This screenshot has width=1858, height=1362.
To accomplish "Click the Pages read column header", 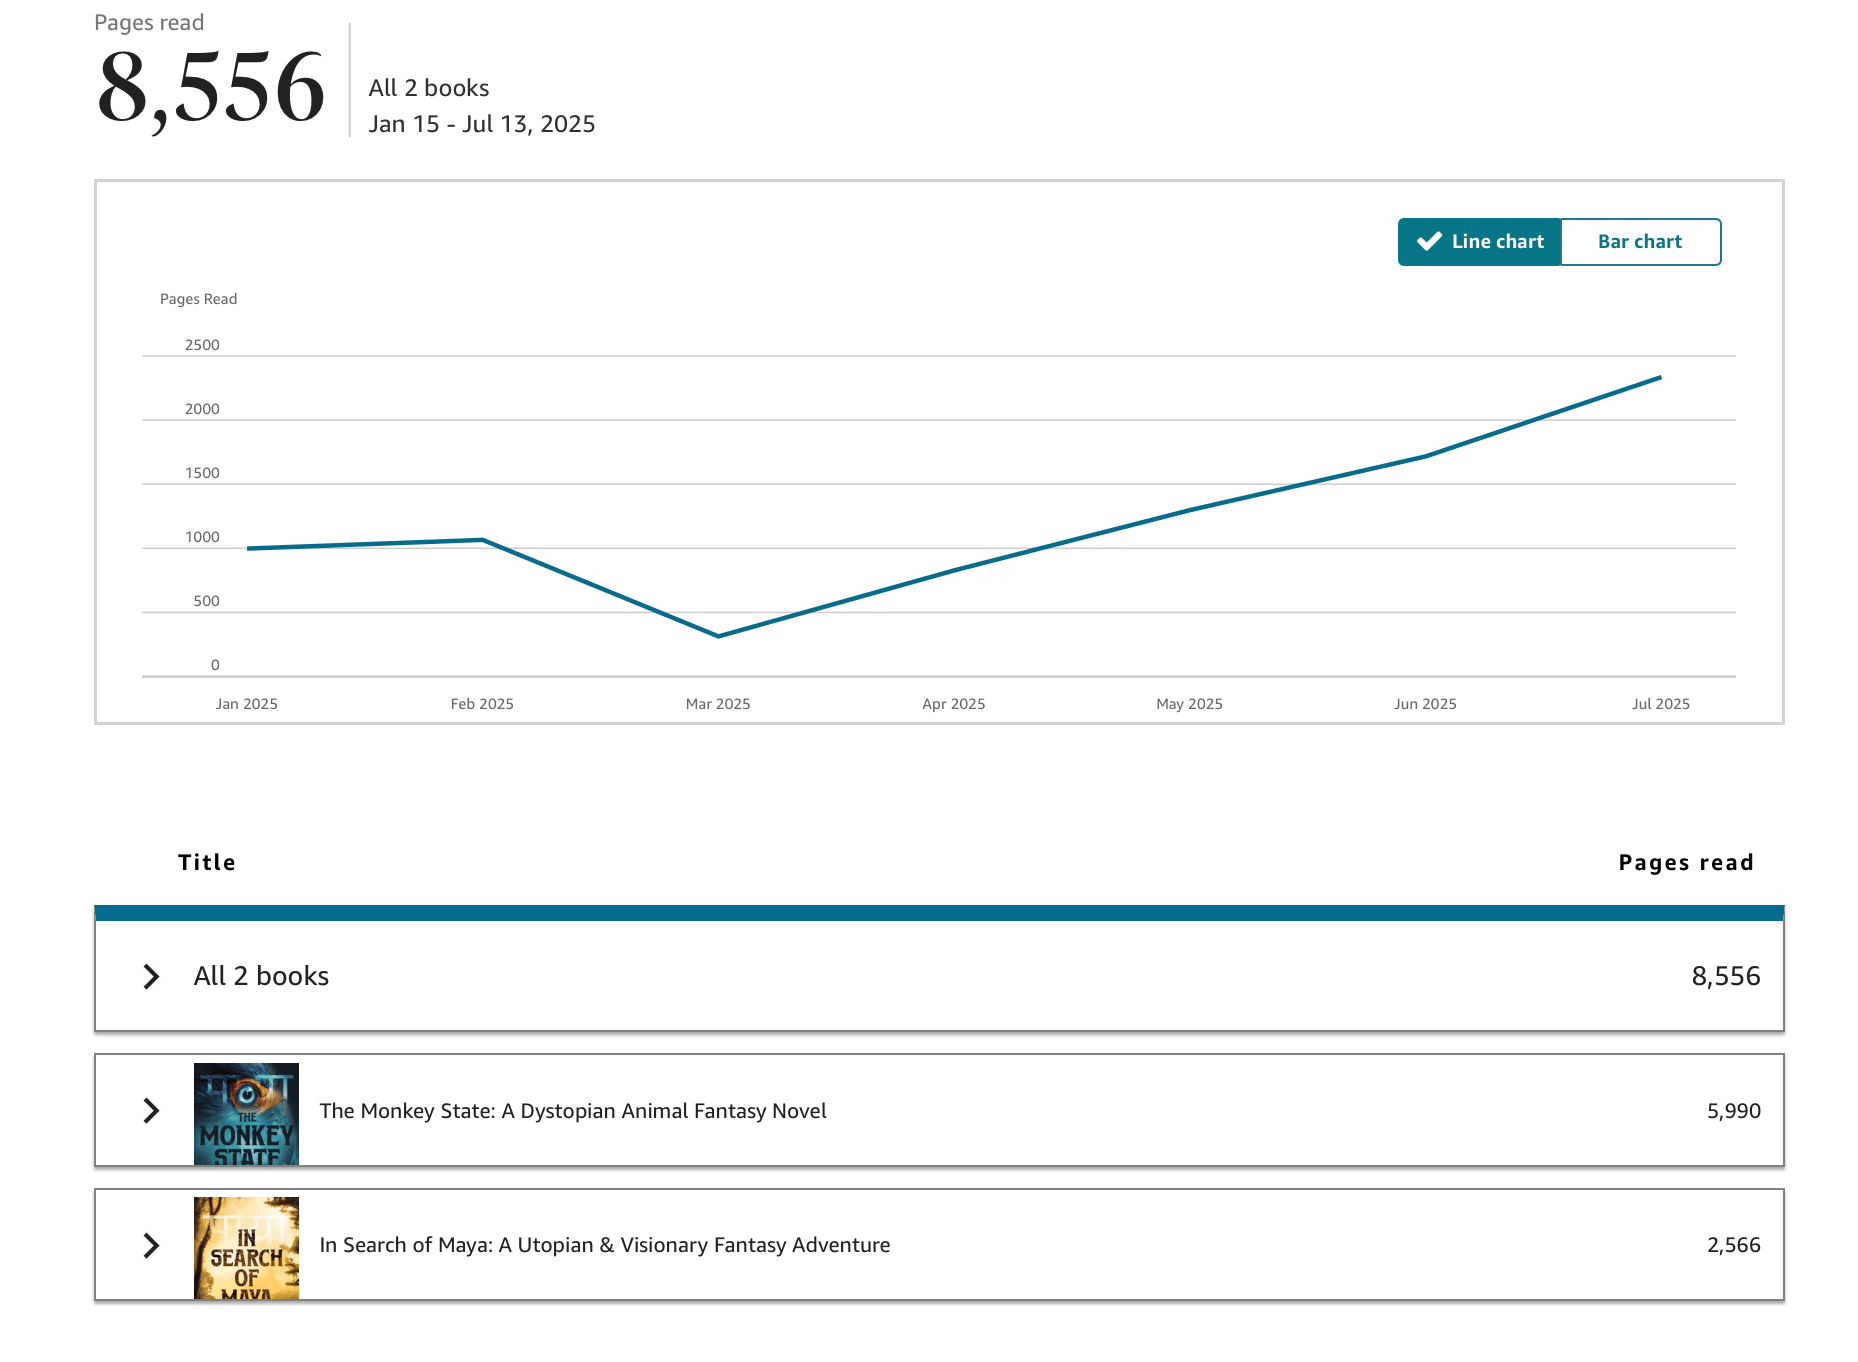I will 1686,862.
